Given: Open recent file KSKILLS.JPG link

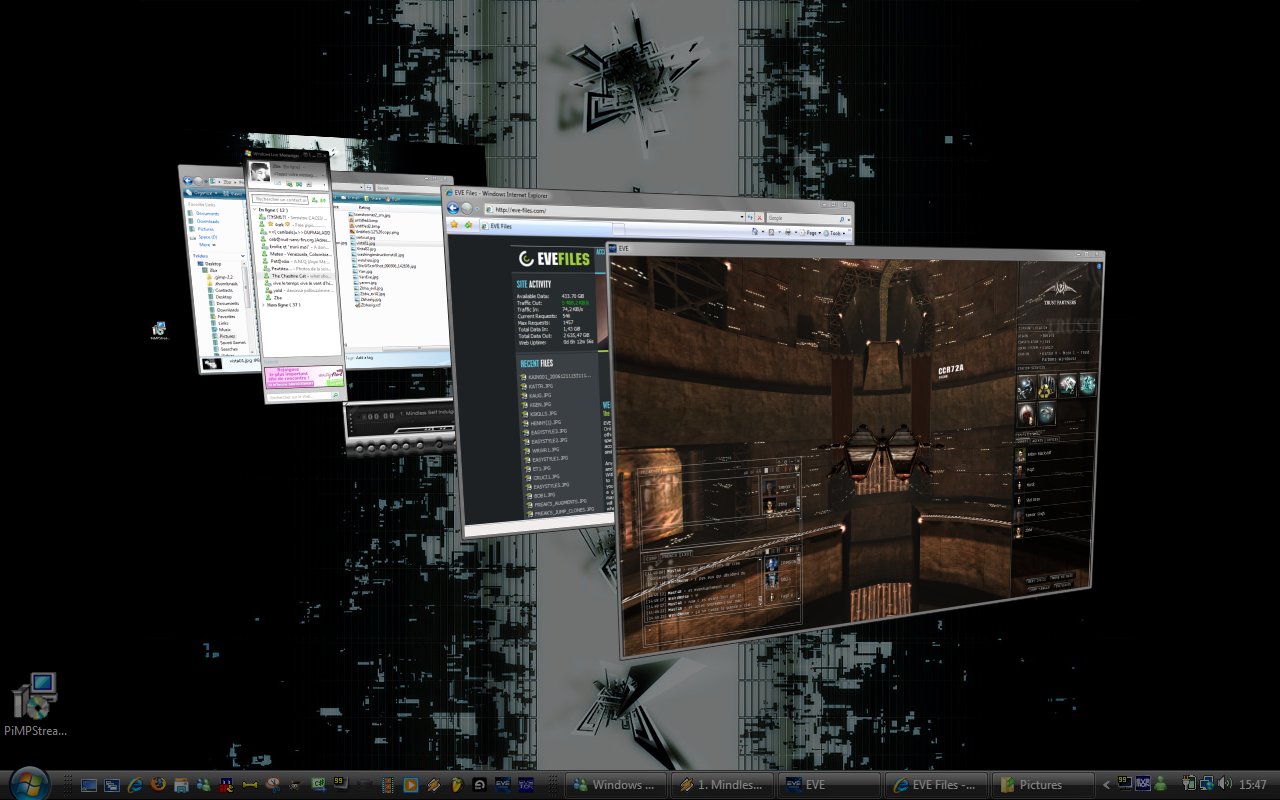Looking at the screenshot, I should 542,413.
